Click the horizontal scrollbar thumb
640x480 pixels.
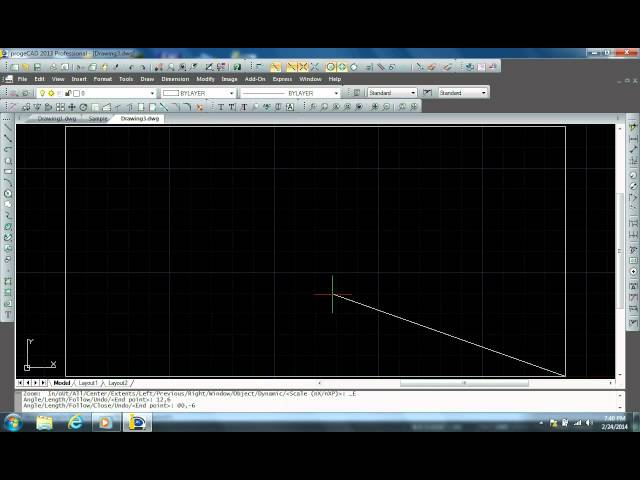point(464,383)
